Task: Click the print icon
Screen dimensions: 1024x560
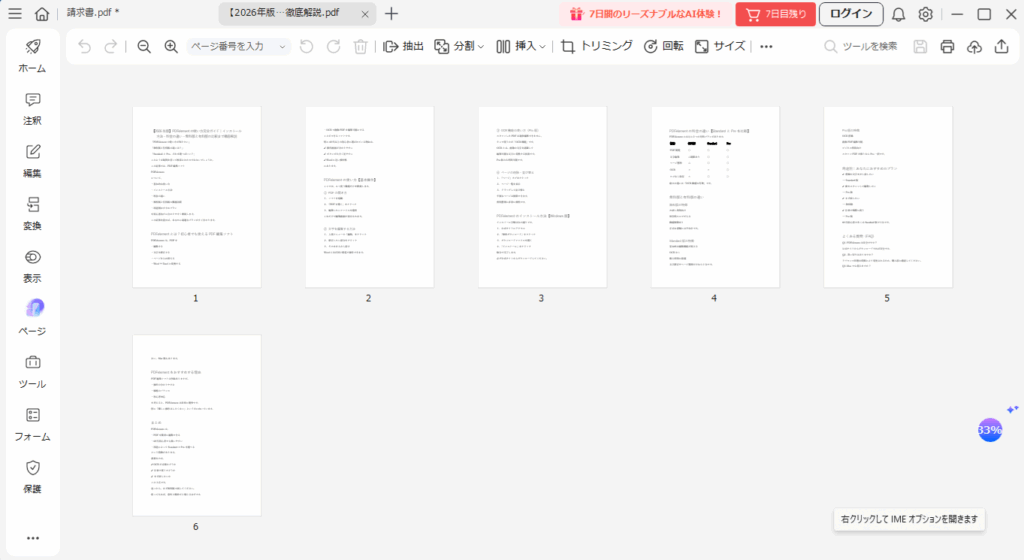Action: click(x=947, y=47)
